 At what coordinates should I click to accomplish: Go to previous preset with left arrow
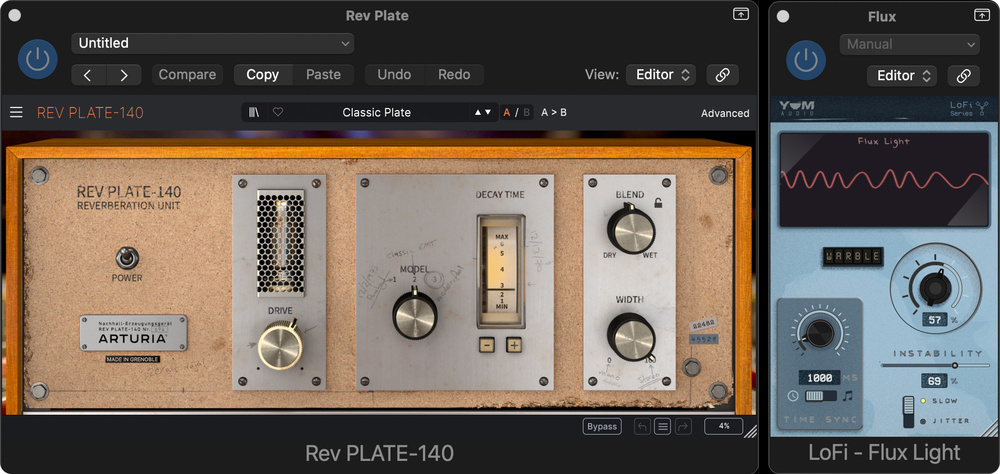click(x=88, y=75)
